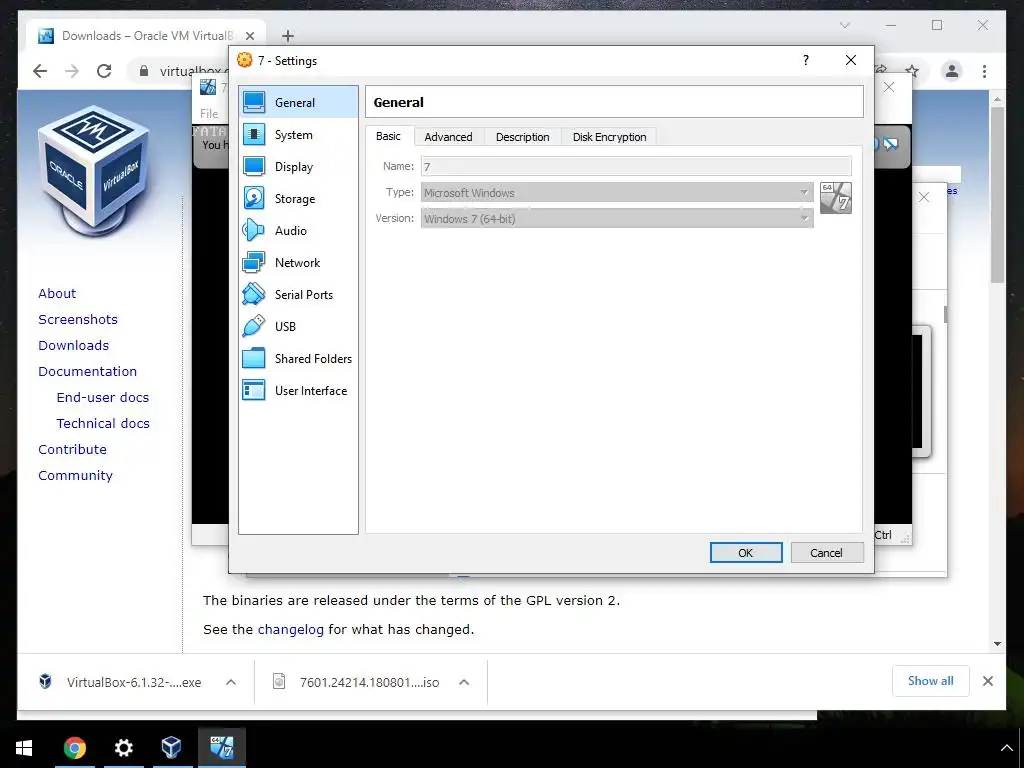The height and width of the screenshot is (768, 1024).
Task: Open the Serial Ports settings category
Action: (x=298, y=295)
